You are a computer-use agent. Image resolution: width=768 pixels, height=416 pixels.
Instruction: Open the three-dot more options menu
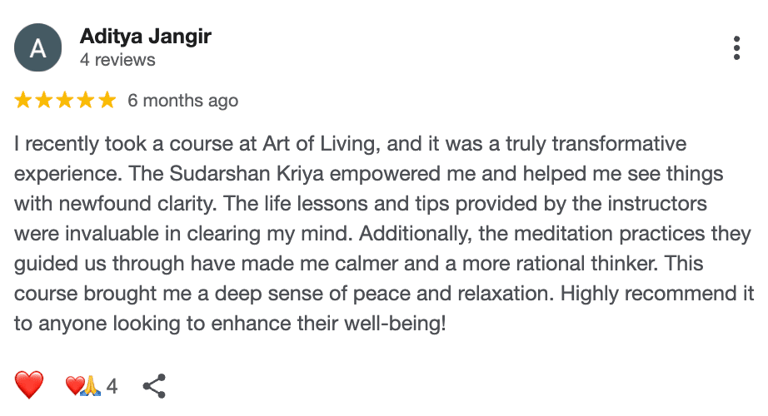(736, 48)
